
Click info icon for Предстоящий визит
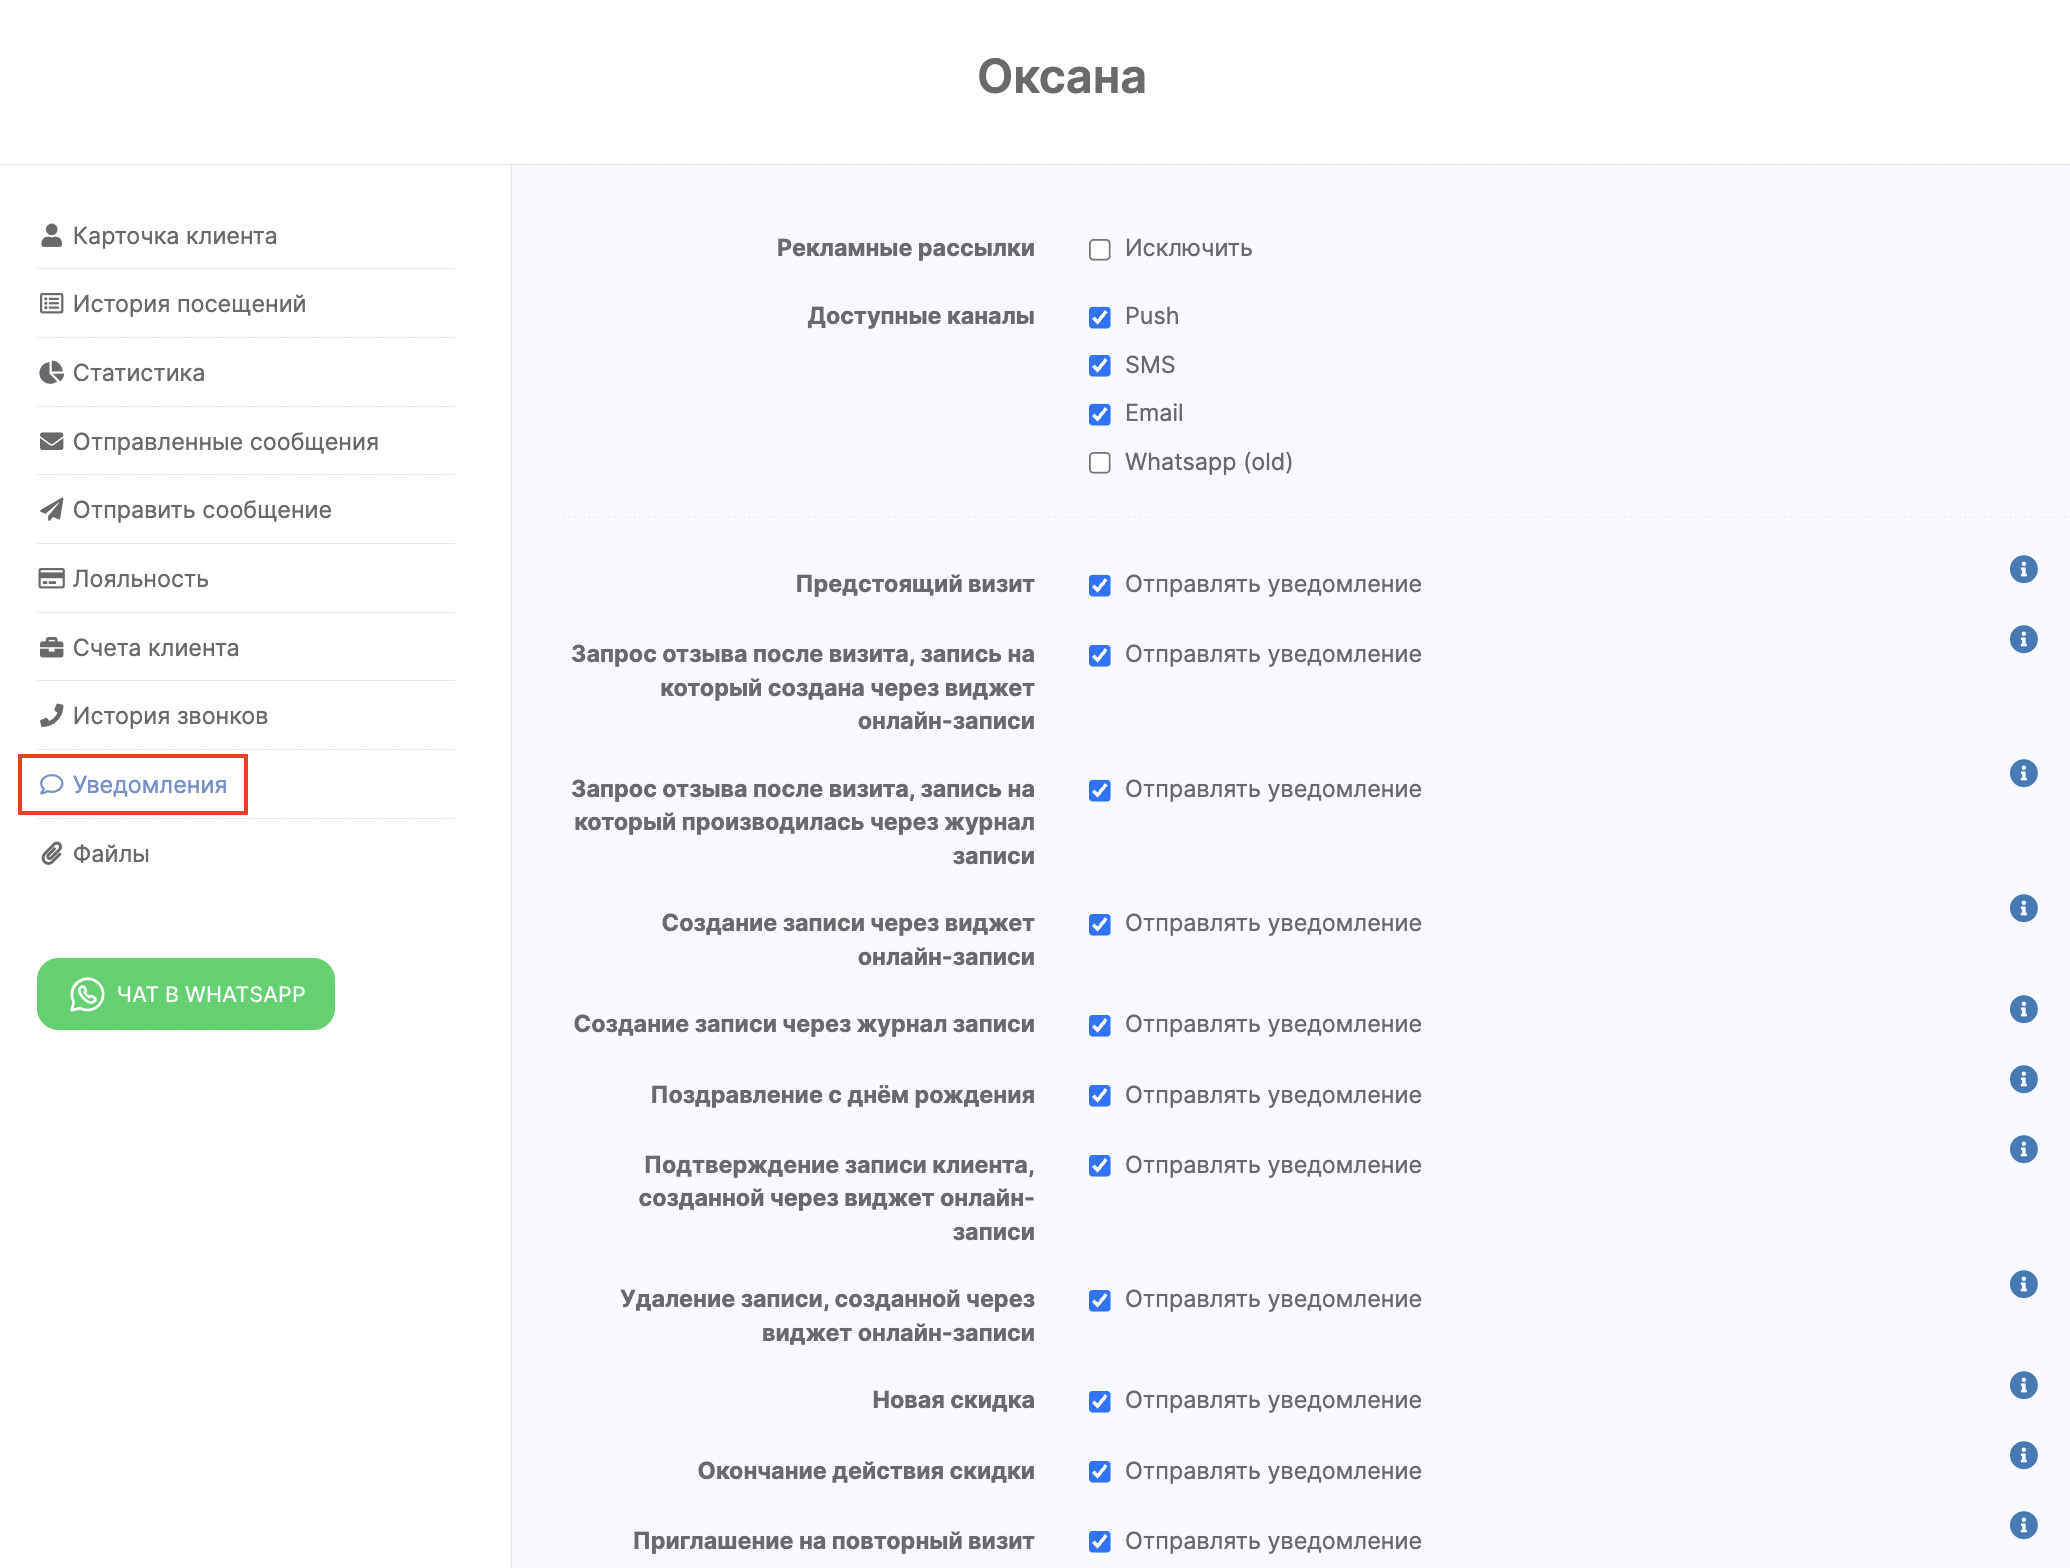tap(2023, 569)
